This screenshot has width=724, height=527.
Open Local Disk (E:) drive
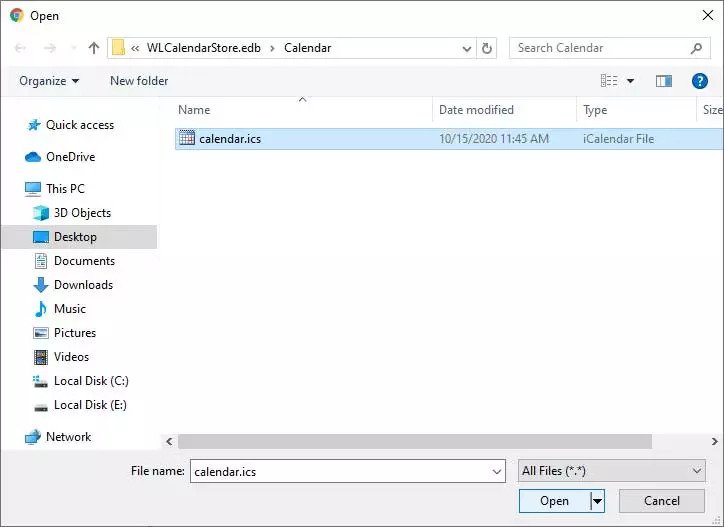tap(90, 405)
